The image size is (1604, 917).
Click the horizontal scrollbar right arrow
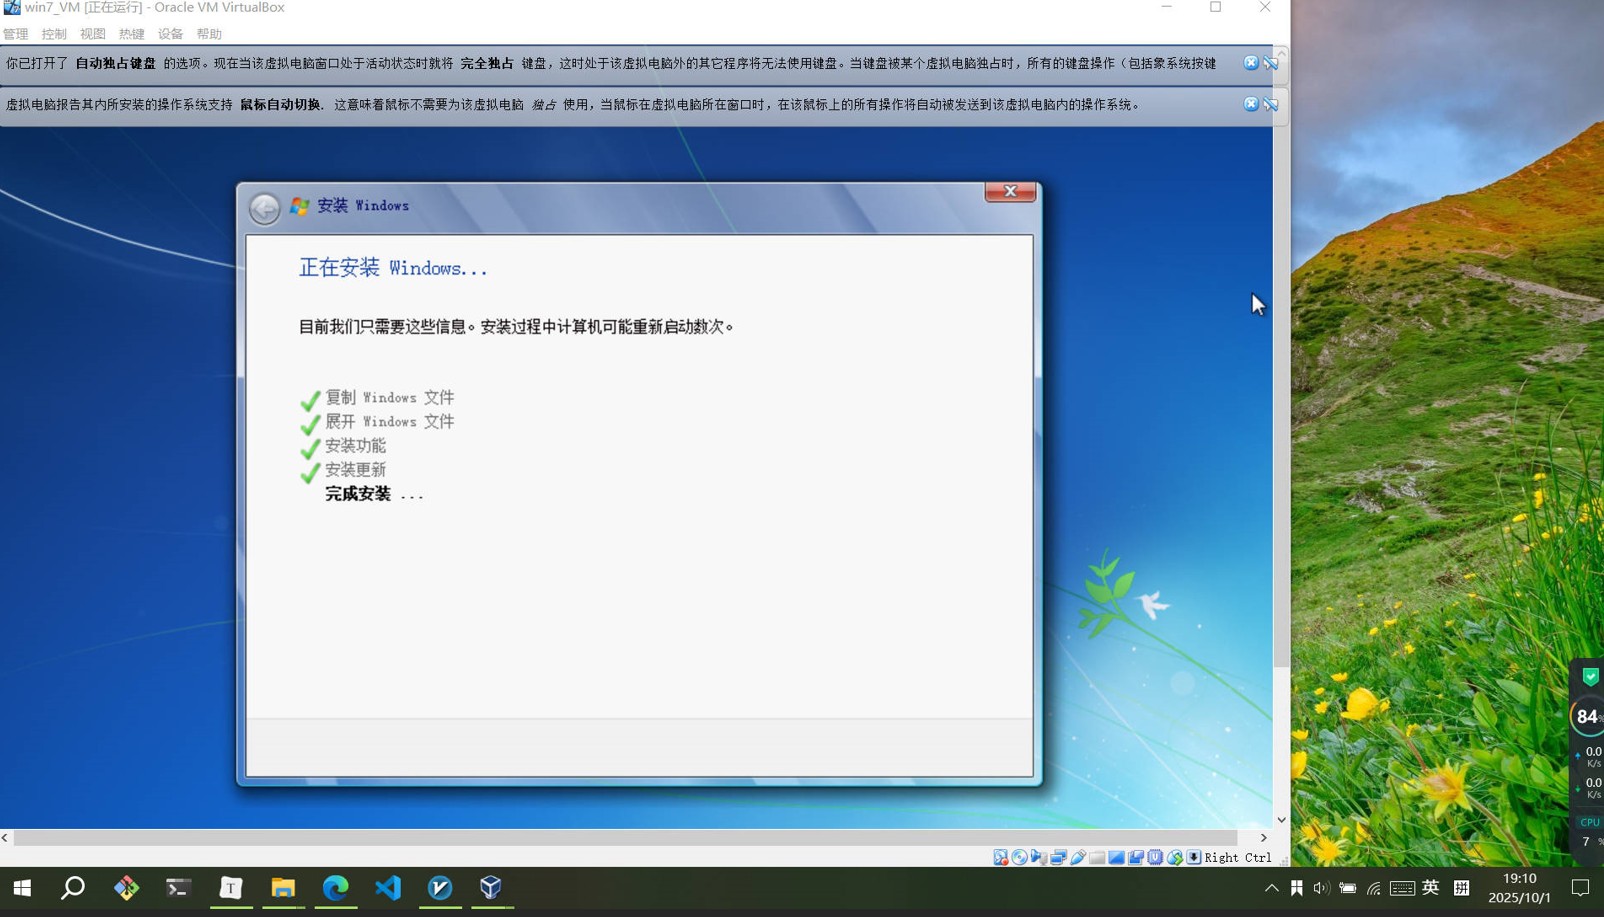click(1263, 838)
